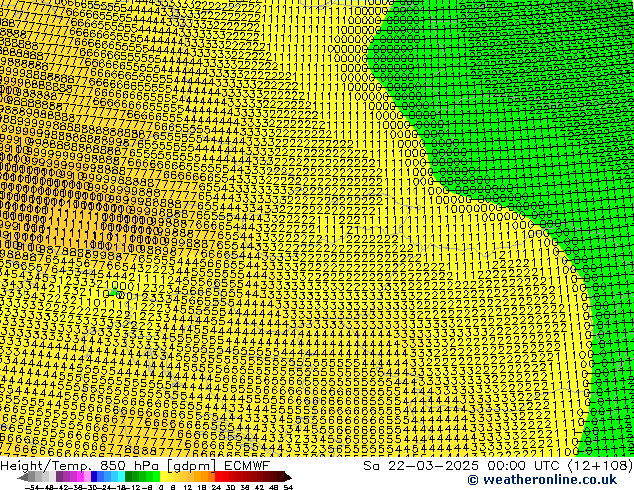Image resolution: width=634 pixels, height=490 pixels.
Task: Click the dark arrow at legend's right end
Action: 287,477
